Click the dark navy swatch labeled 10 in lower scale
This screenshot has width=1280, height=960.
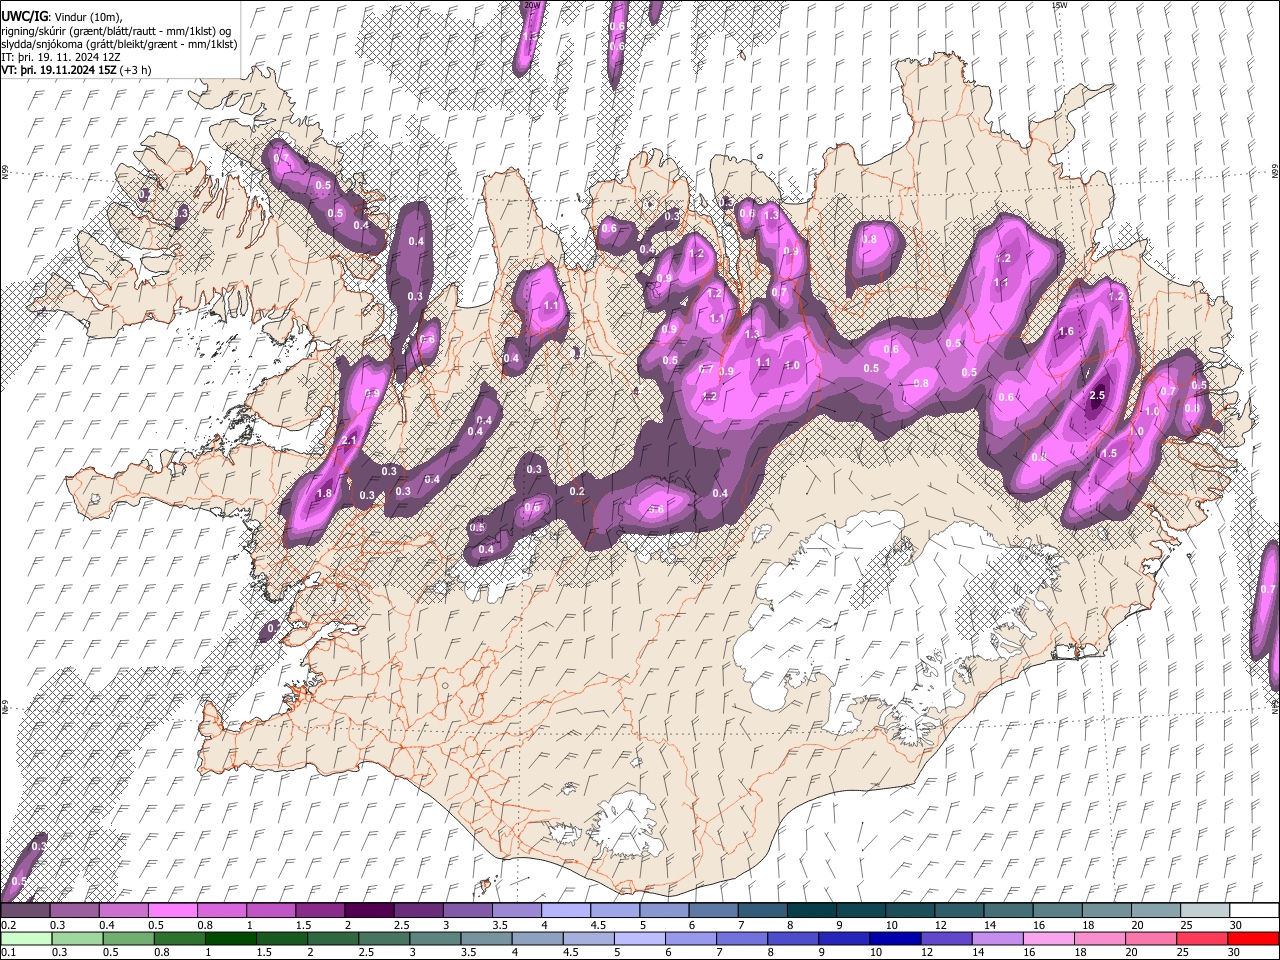click(895, 938)
